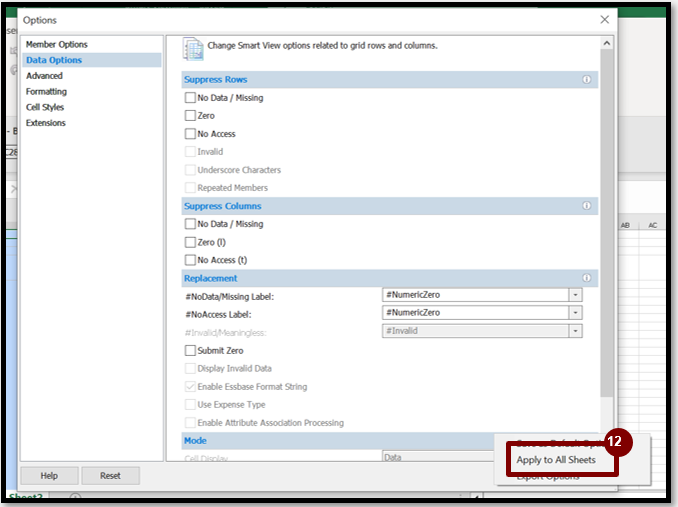This screenshot has height=507, width=678.
Task: Click the grid options header icon
Action: [x=193, y=48]
